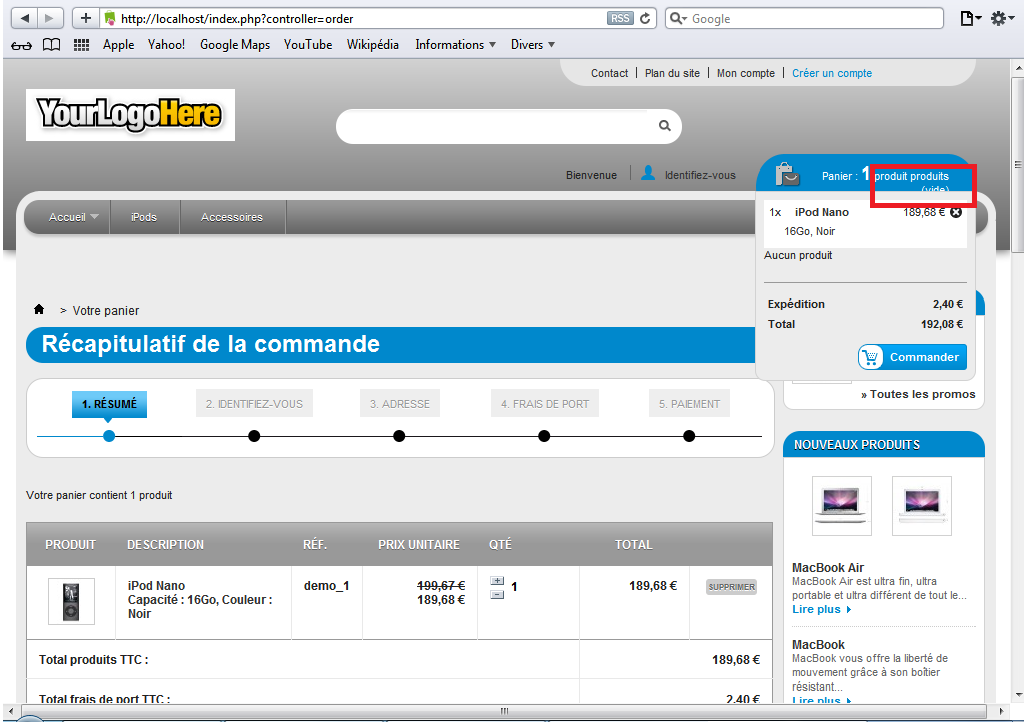Image resolution: width=1024 pixels, height=722 pixels.
Task: Go back using the browser back arrow
Action: [x=25, y=18]
